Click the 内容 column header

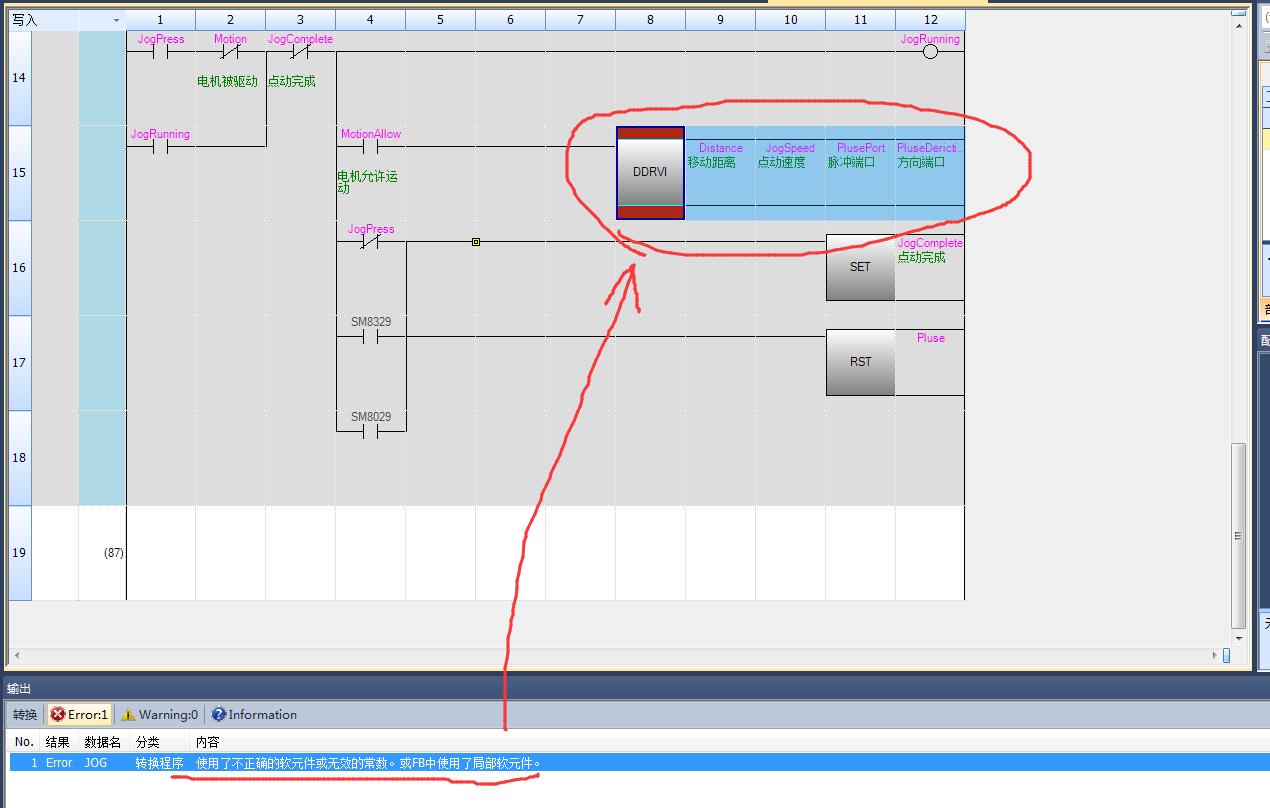click(x=208, y=742)
